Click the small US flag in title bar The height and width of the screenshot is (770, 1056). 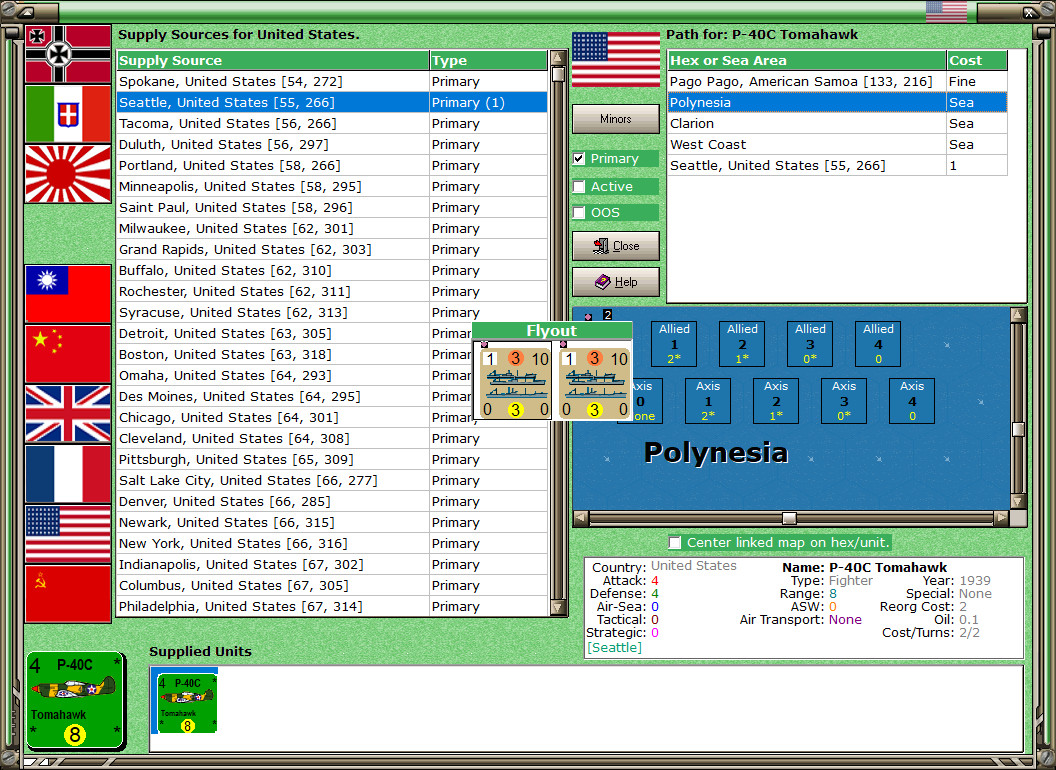pyautogui.click(x=946, y=11)
